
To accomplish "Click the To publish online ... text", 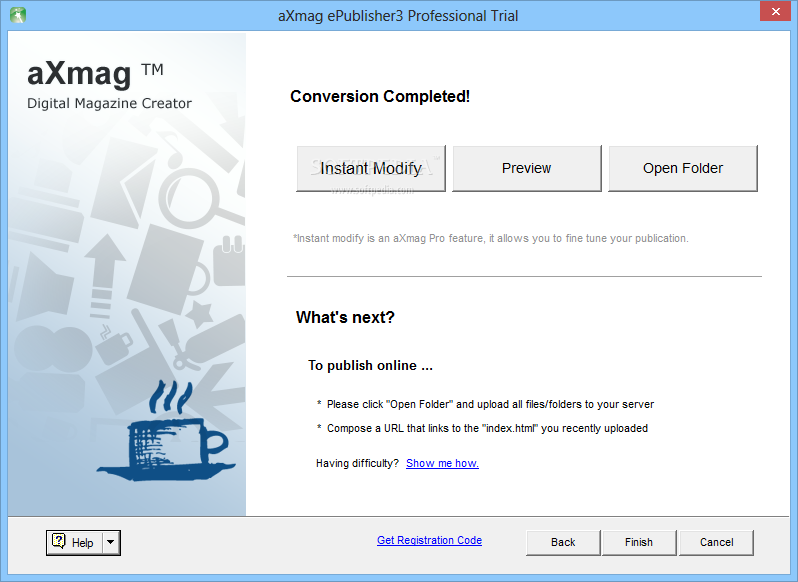I will coord(370,365).
